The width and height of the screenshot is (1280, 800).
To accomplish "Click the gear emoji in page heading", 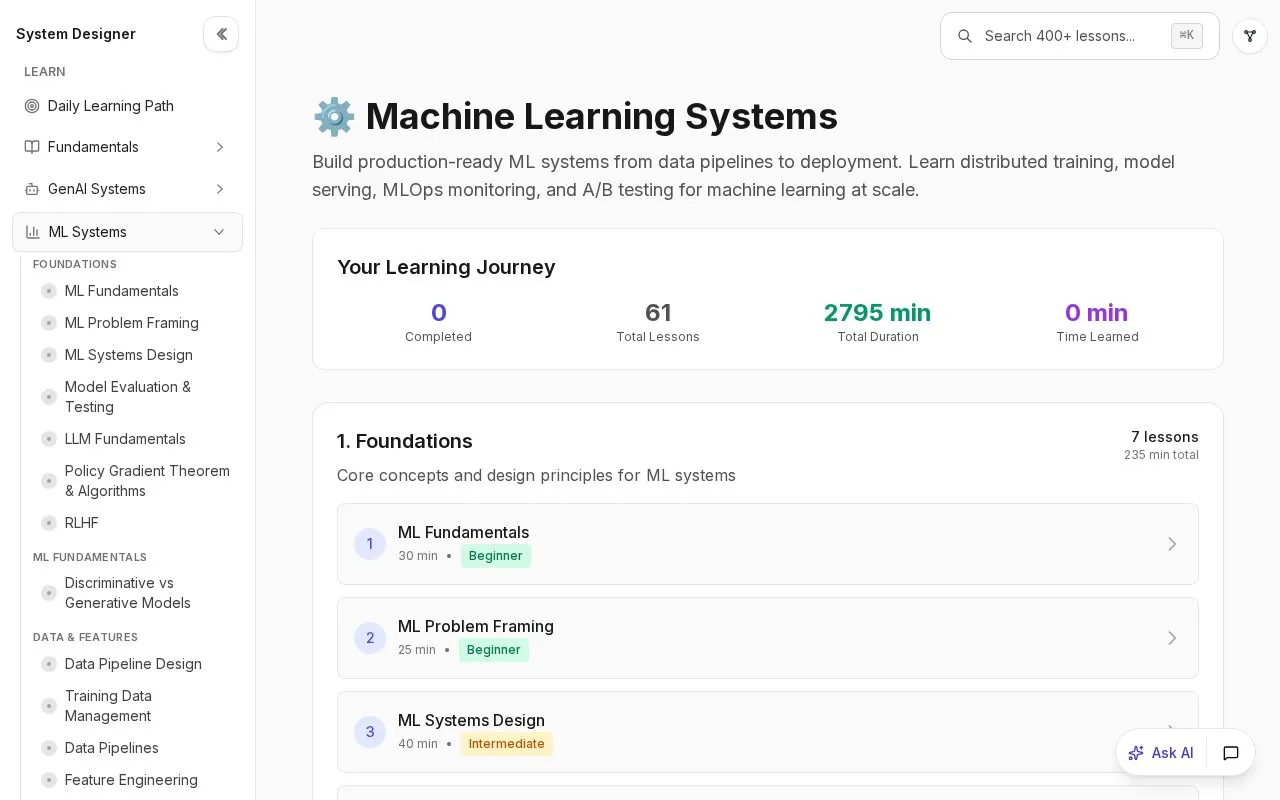I will point(334,117).
